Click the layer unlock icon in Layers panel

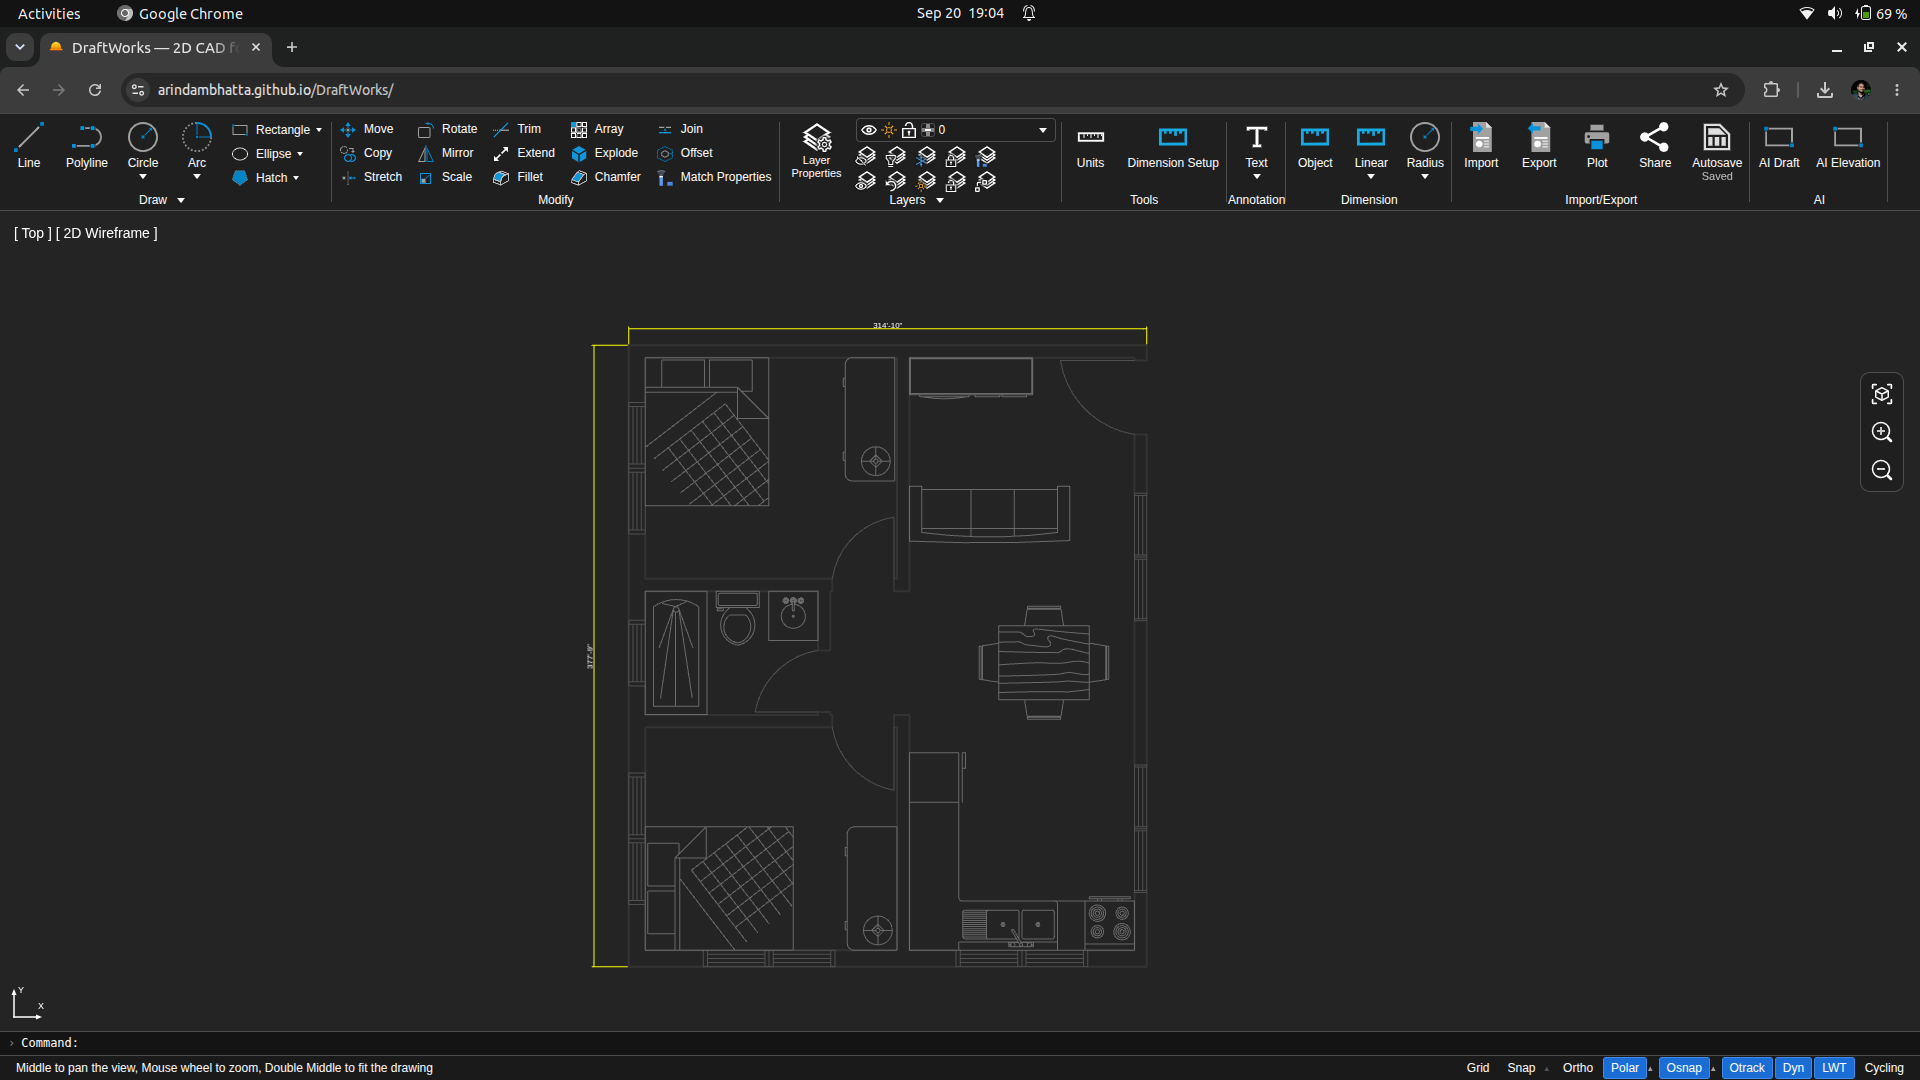click(x=956, y=181)
